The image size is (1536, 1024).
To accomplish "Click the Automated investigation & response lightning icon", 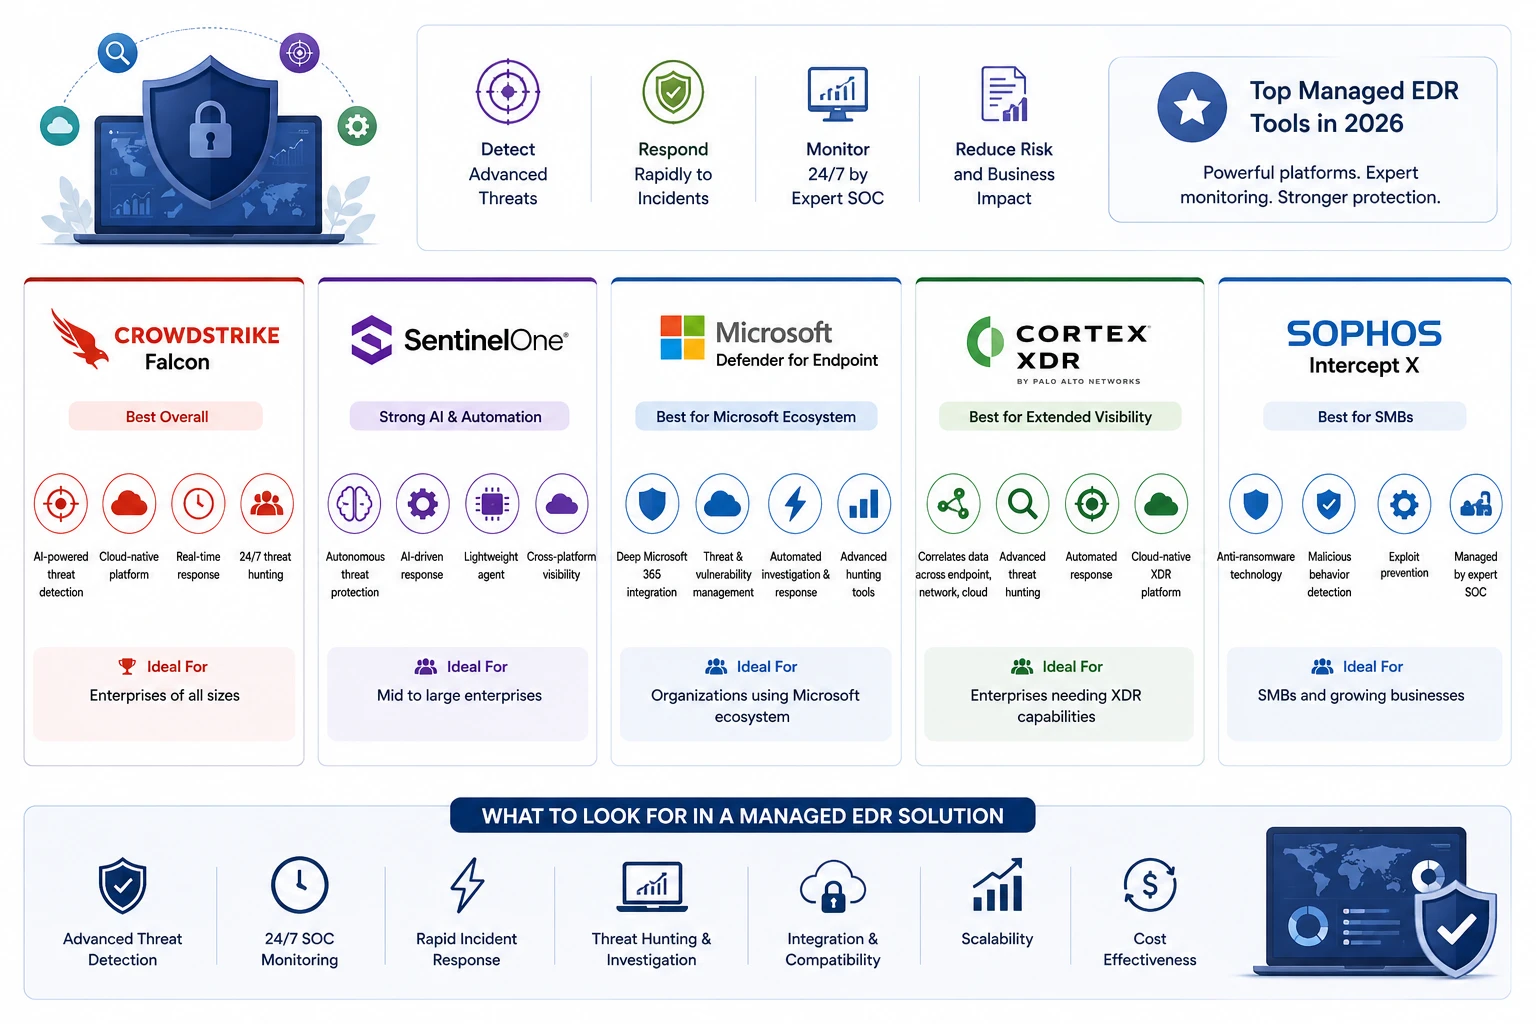I will 795,503.
